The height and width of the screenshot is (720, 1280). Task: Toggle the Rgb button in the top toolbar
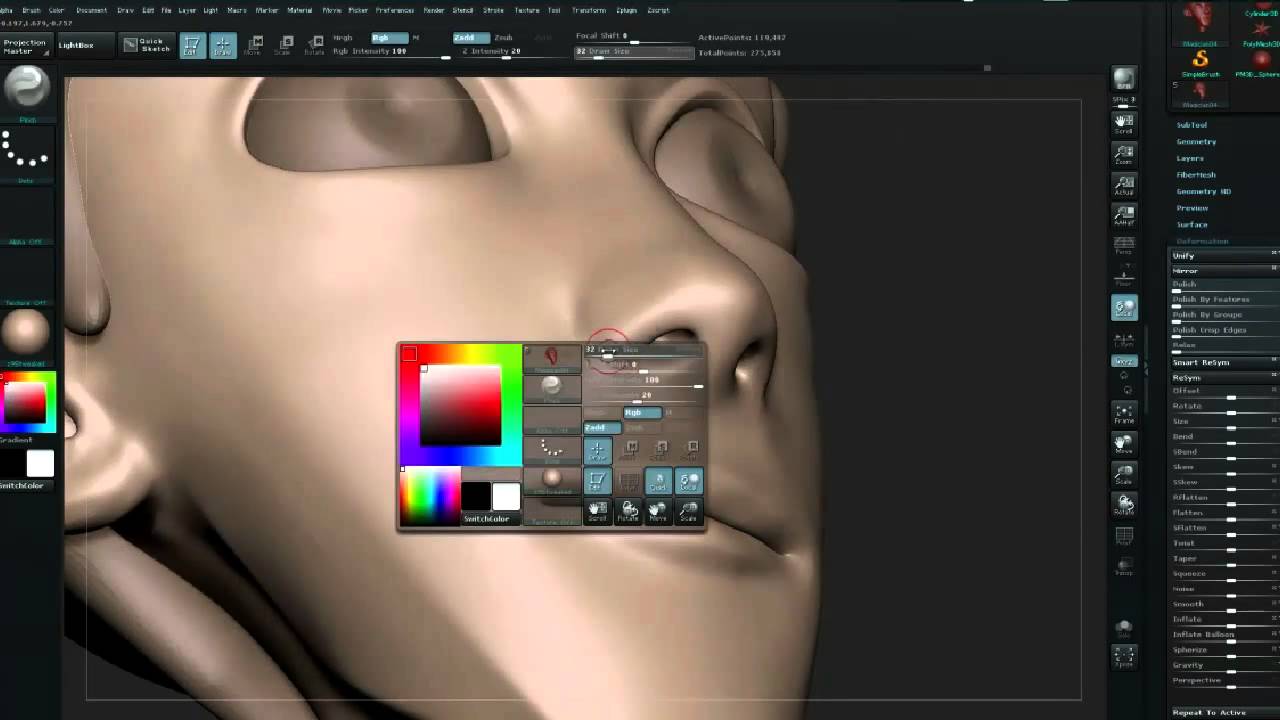(390, 38)
